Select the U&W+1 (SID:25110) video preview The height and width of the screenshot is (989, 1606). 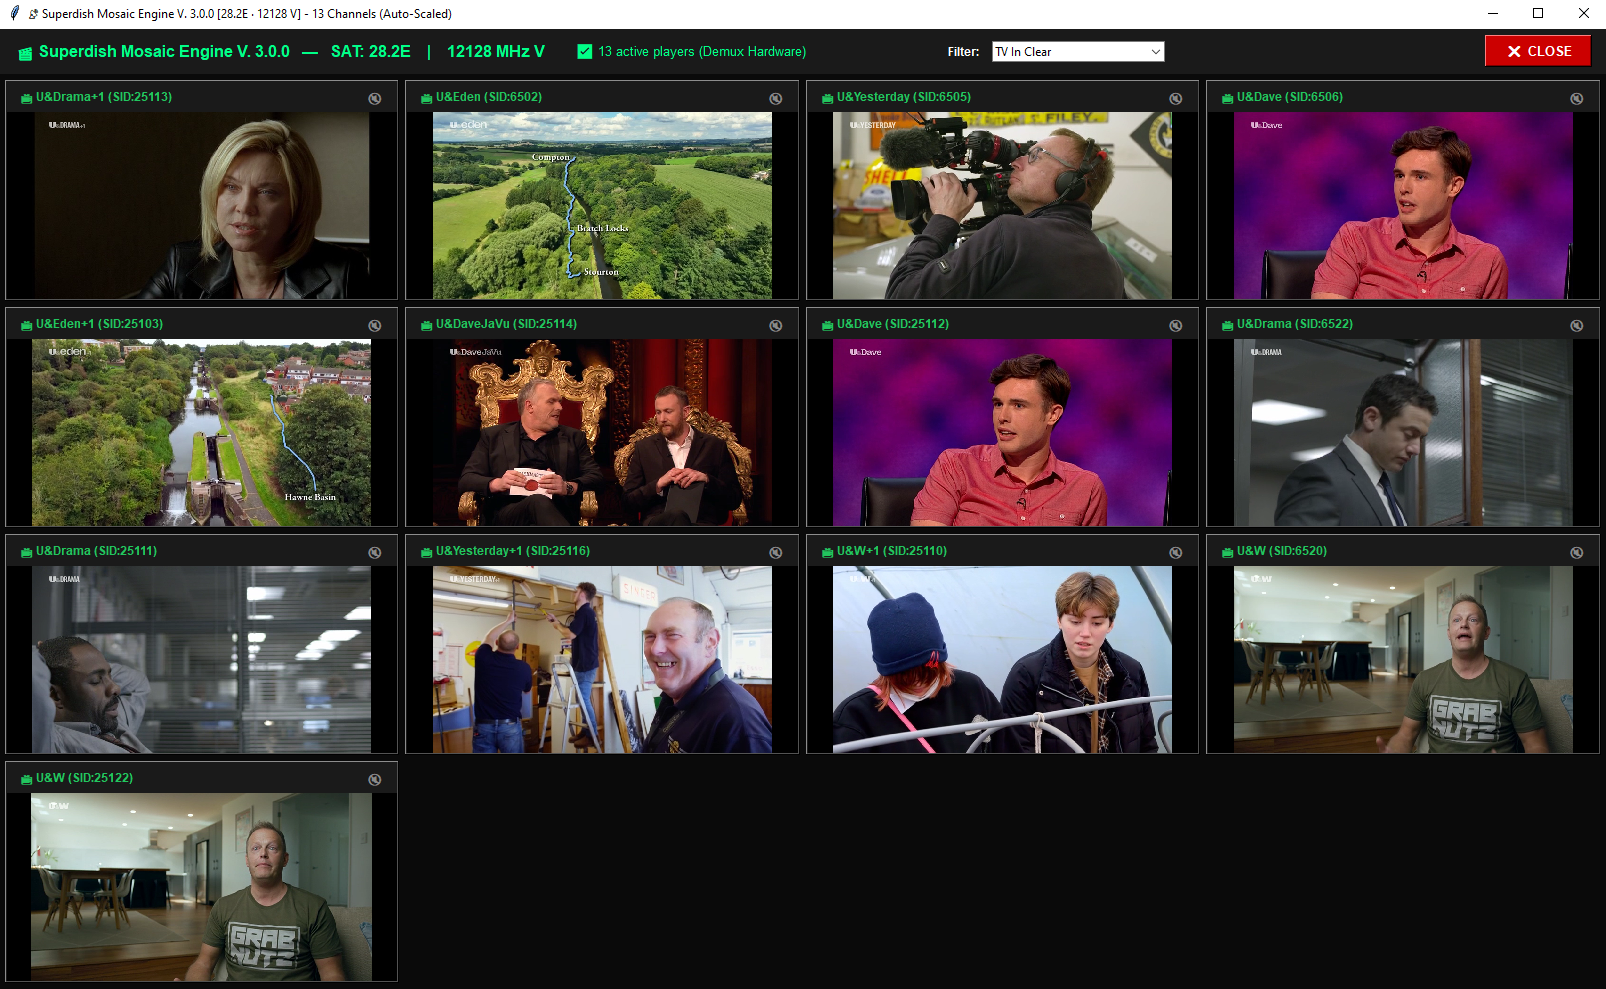point(1002,660)
